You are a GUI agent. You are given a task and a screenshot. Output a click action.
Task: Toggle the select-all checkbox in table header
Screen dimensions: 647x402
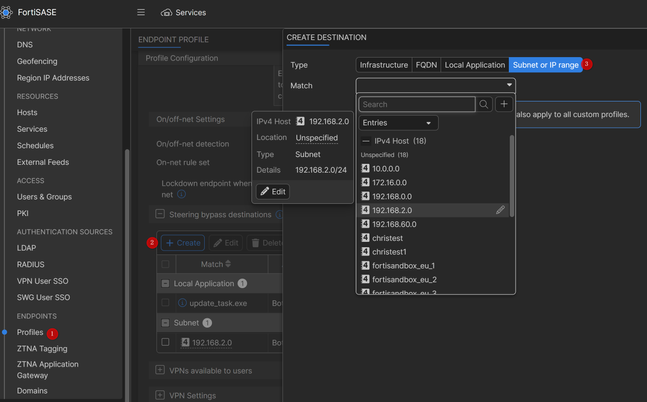pos(166,264)
